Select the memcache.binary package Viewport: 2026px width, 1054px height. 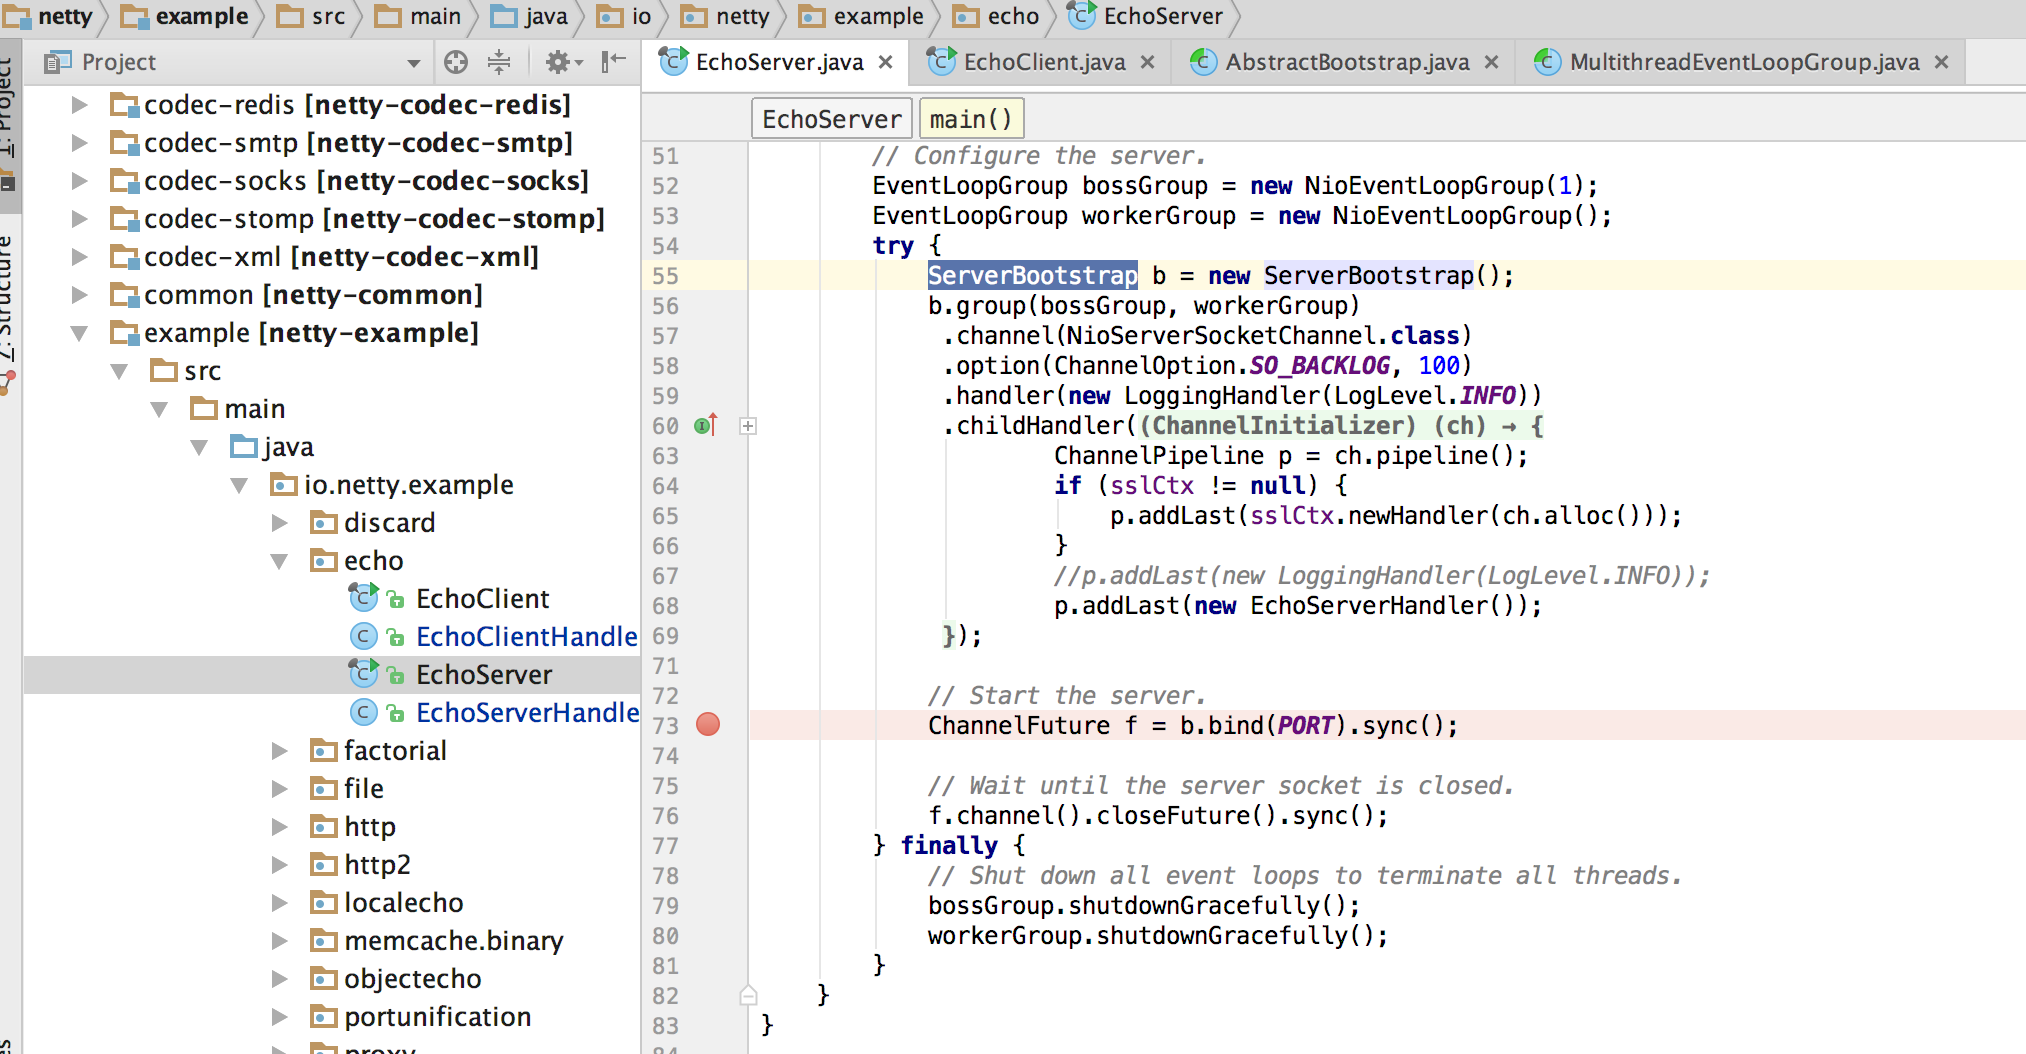click(x=453, y=941)
